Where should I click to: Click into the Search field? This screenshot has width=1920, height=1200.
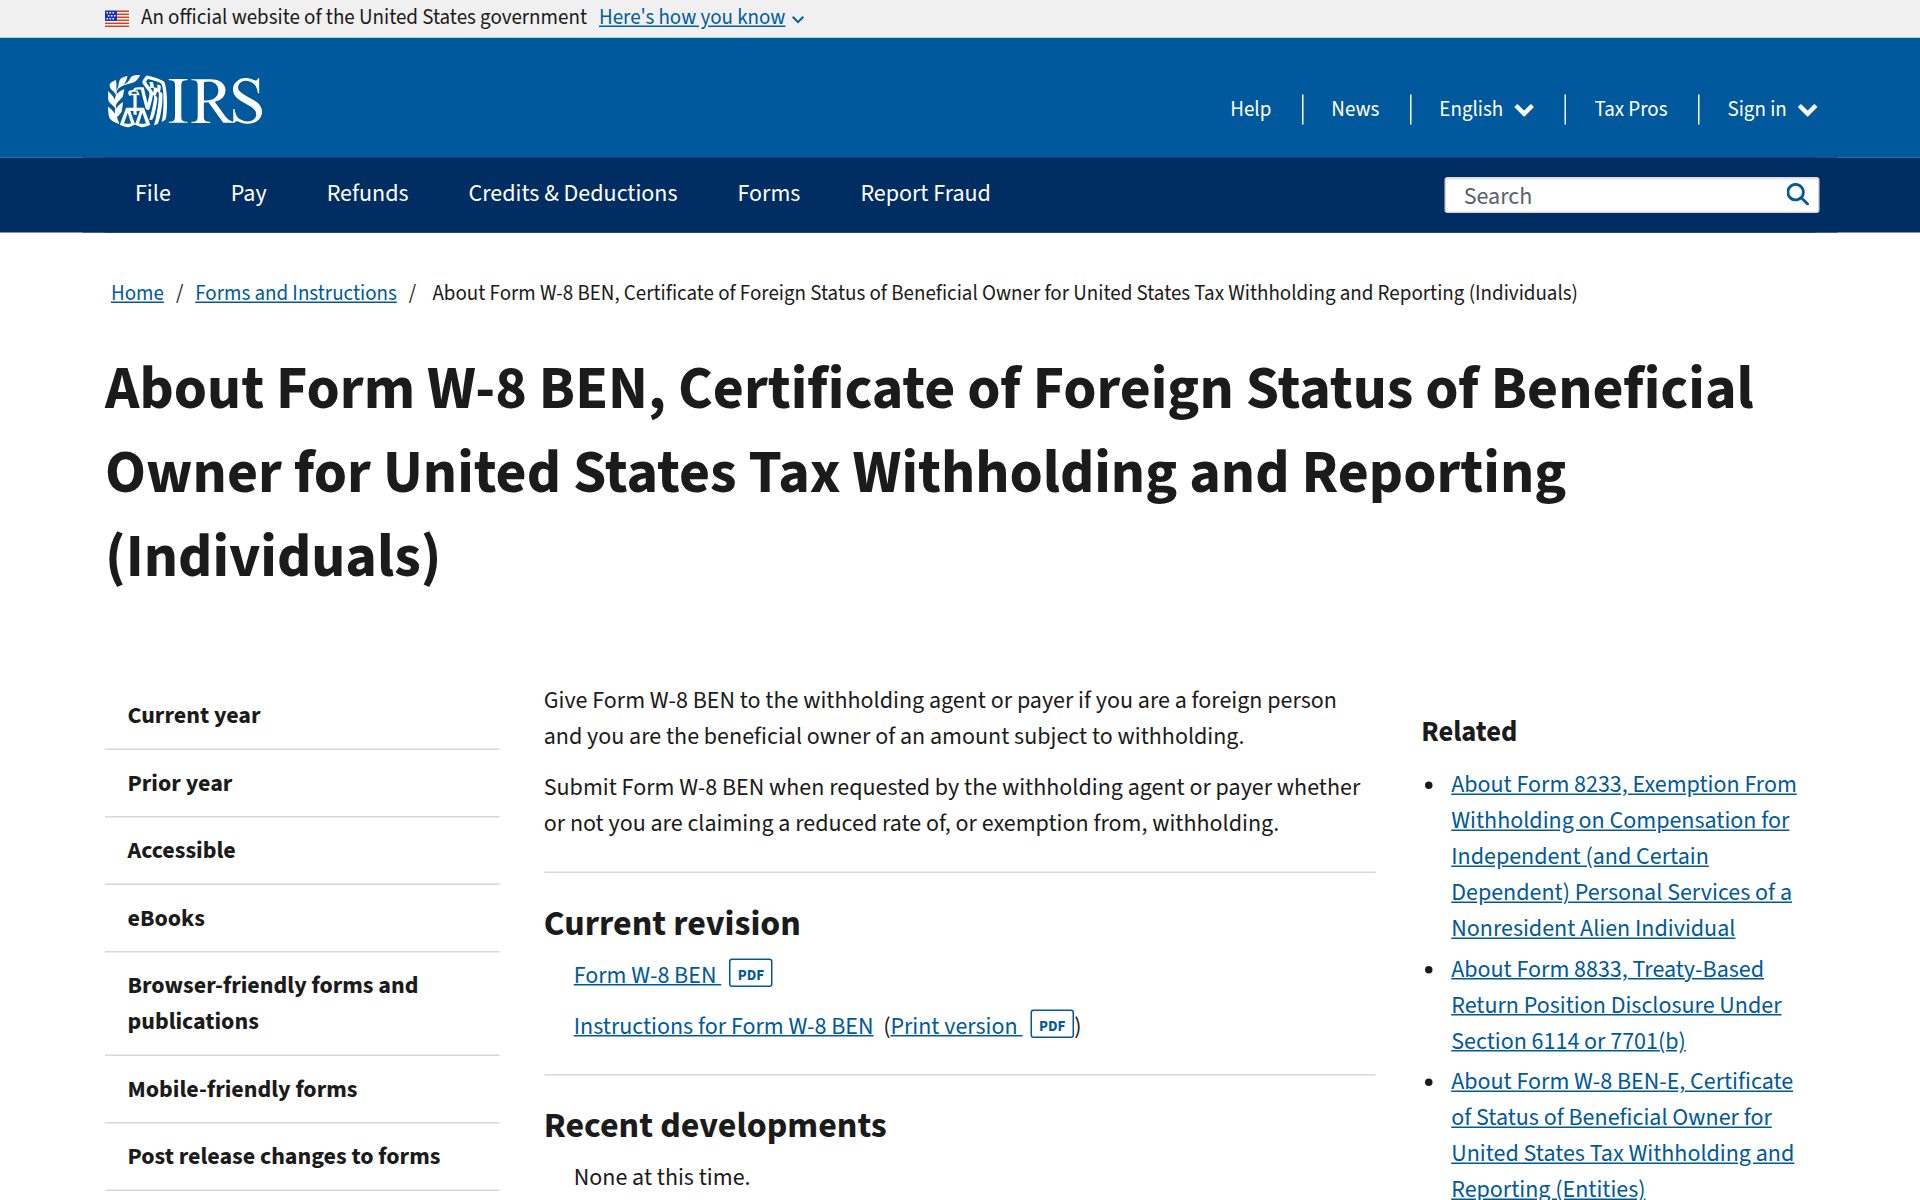coord(1612,195)
